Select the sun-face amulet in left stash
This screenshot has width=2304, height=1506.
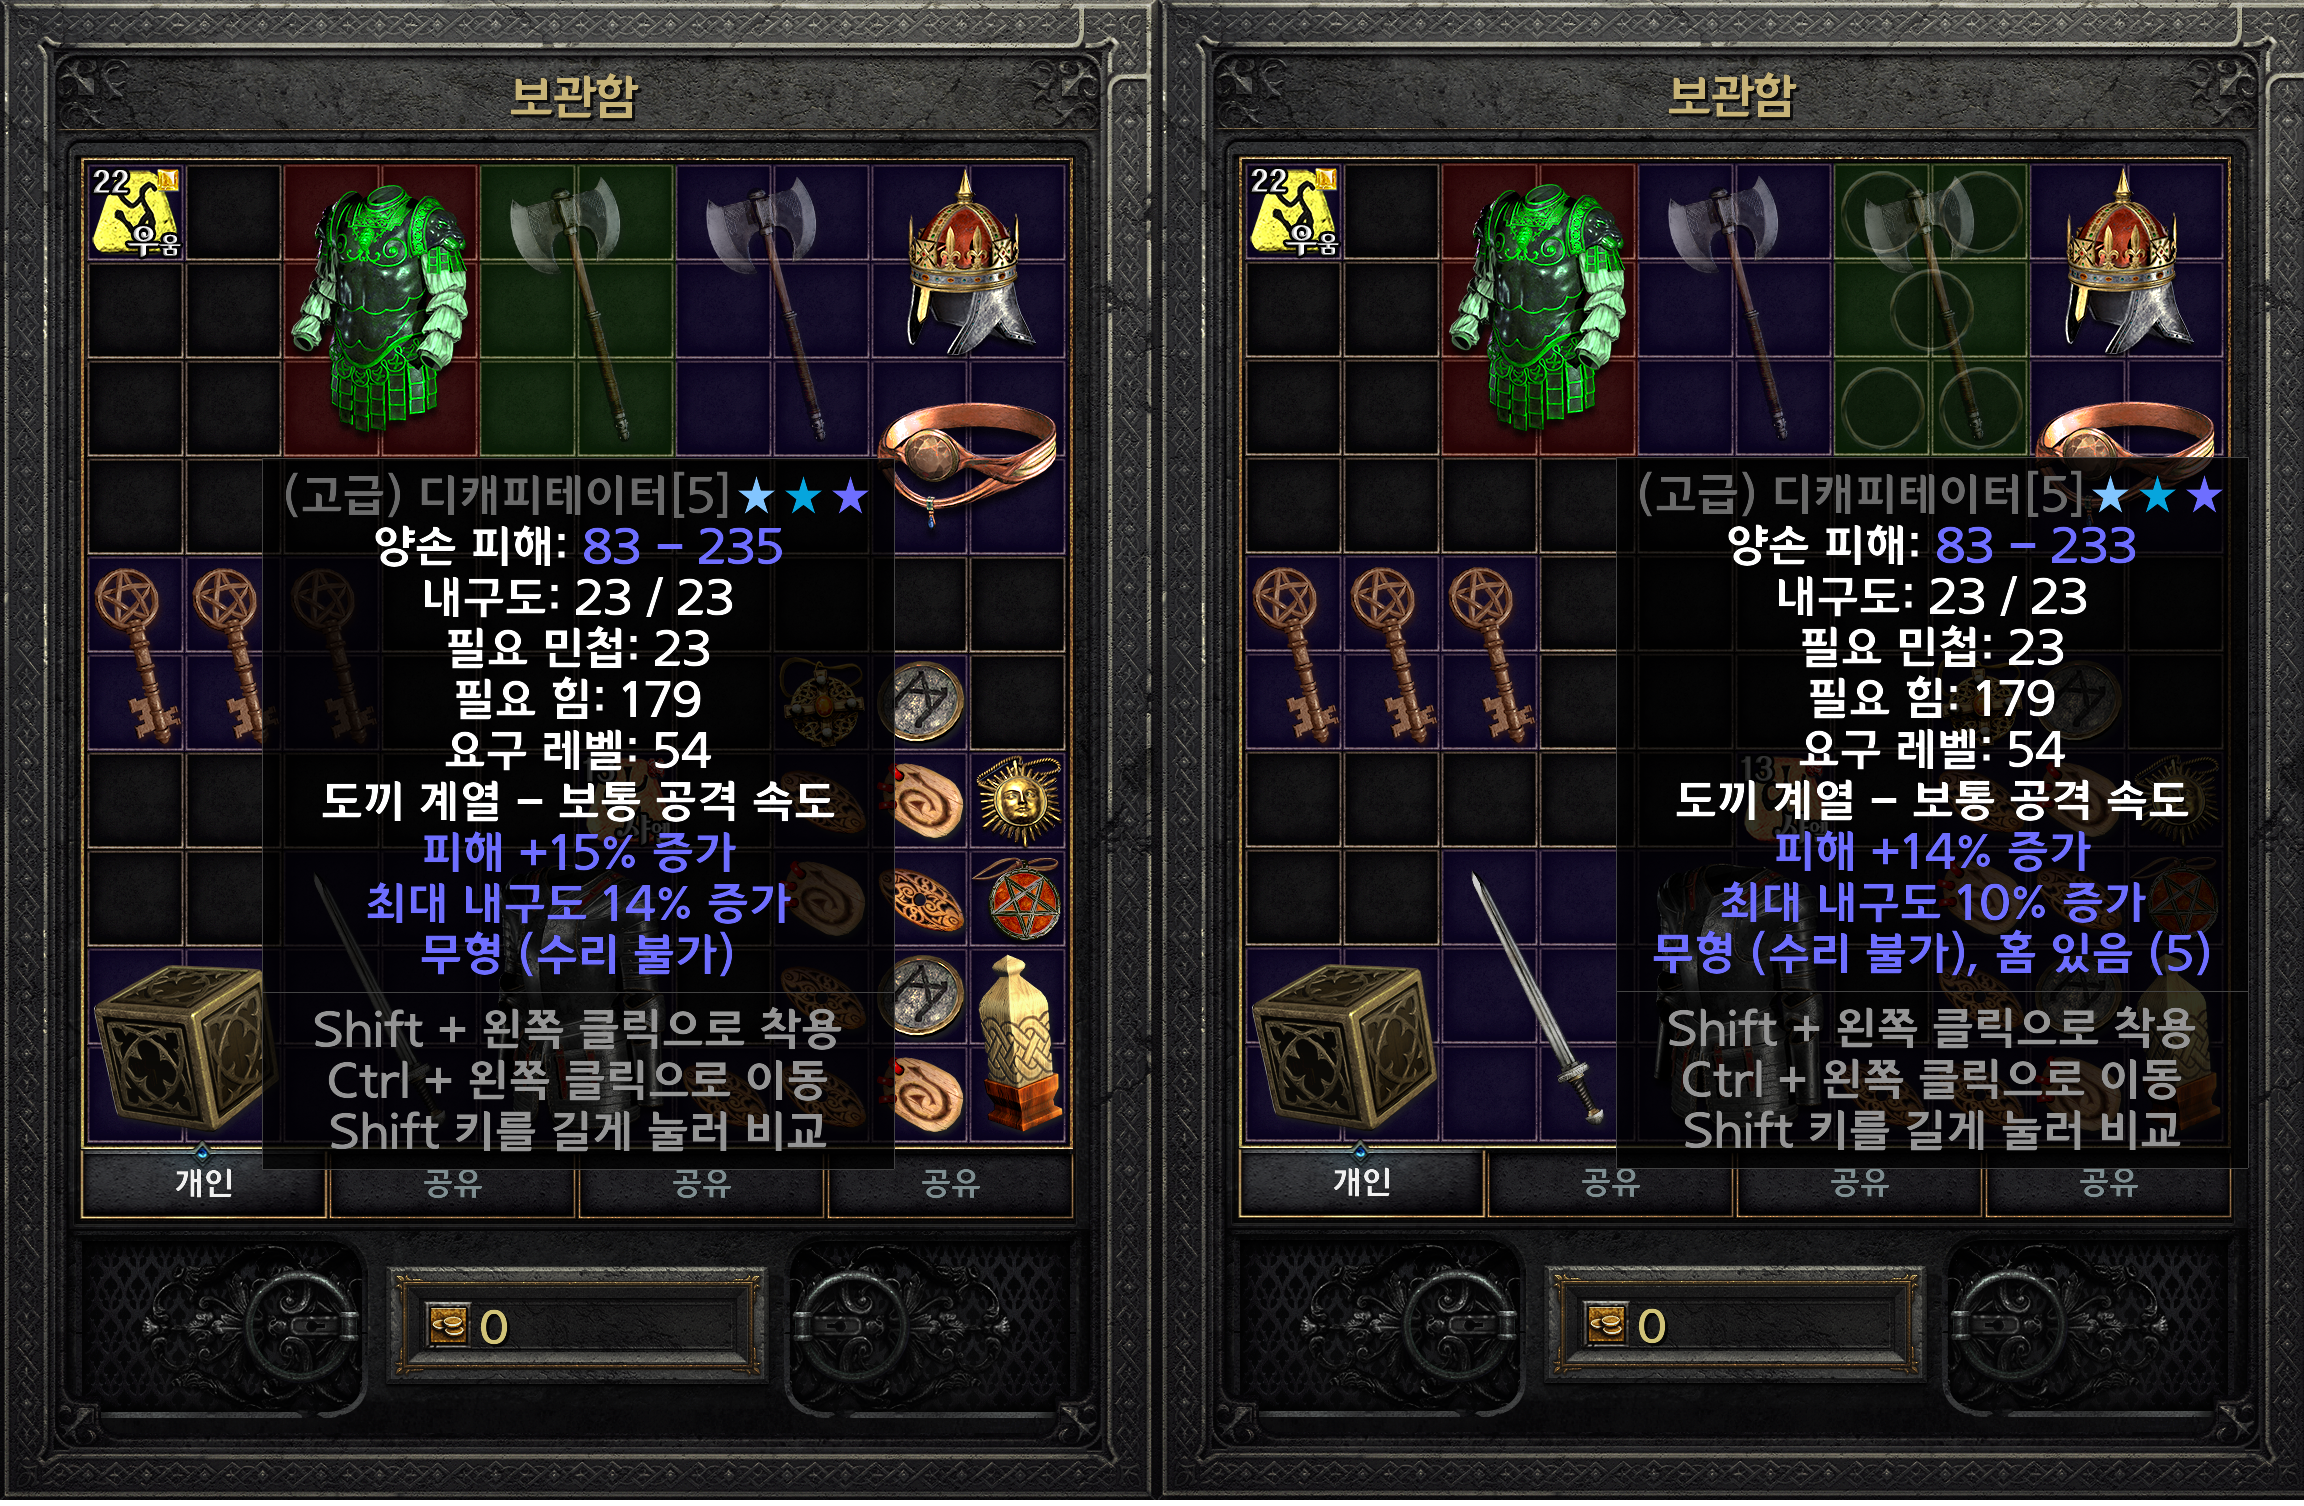coord(1018,802)
